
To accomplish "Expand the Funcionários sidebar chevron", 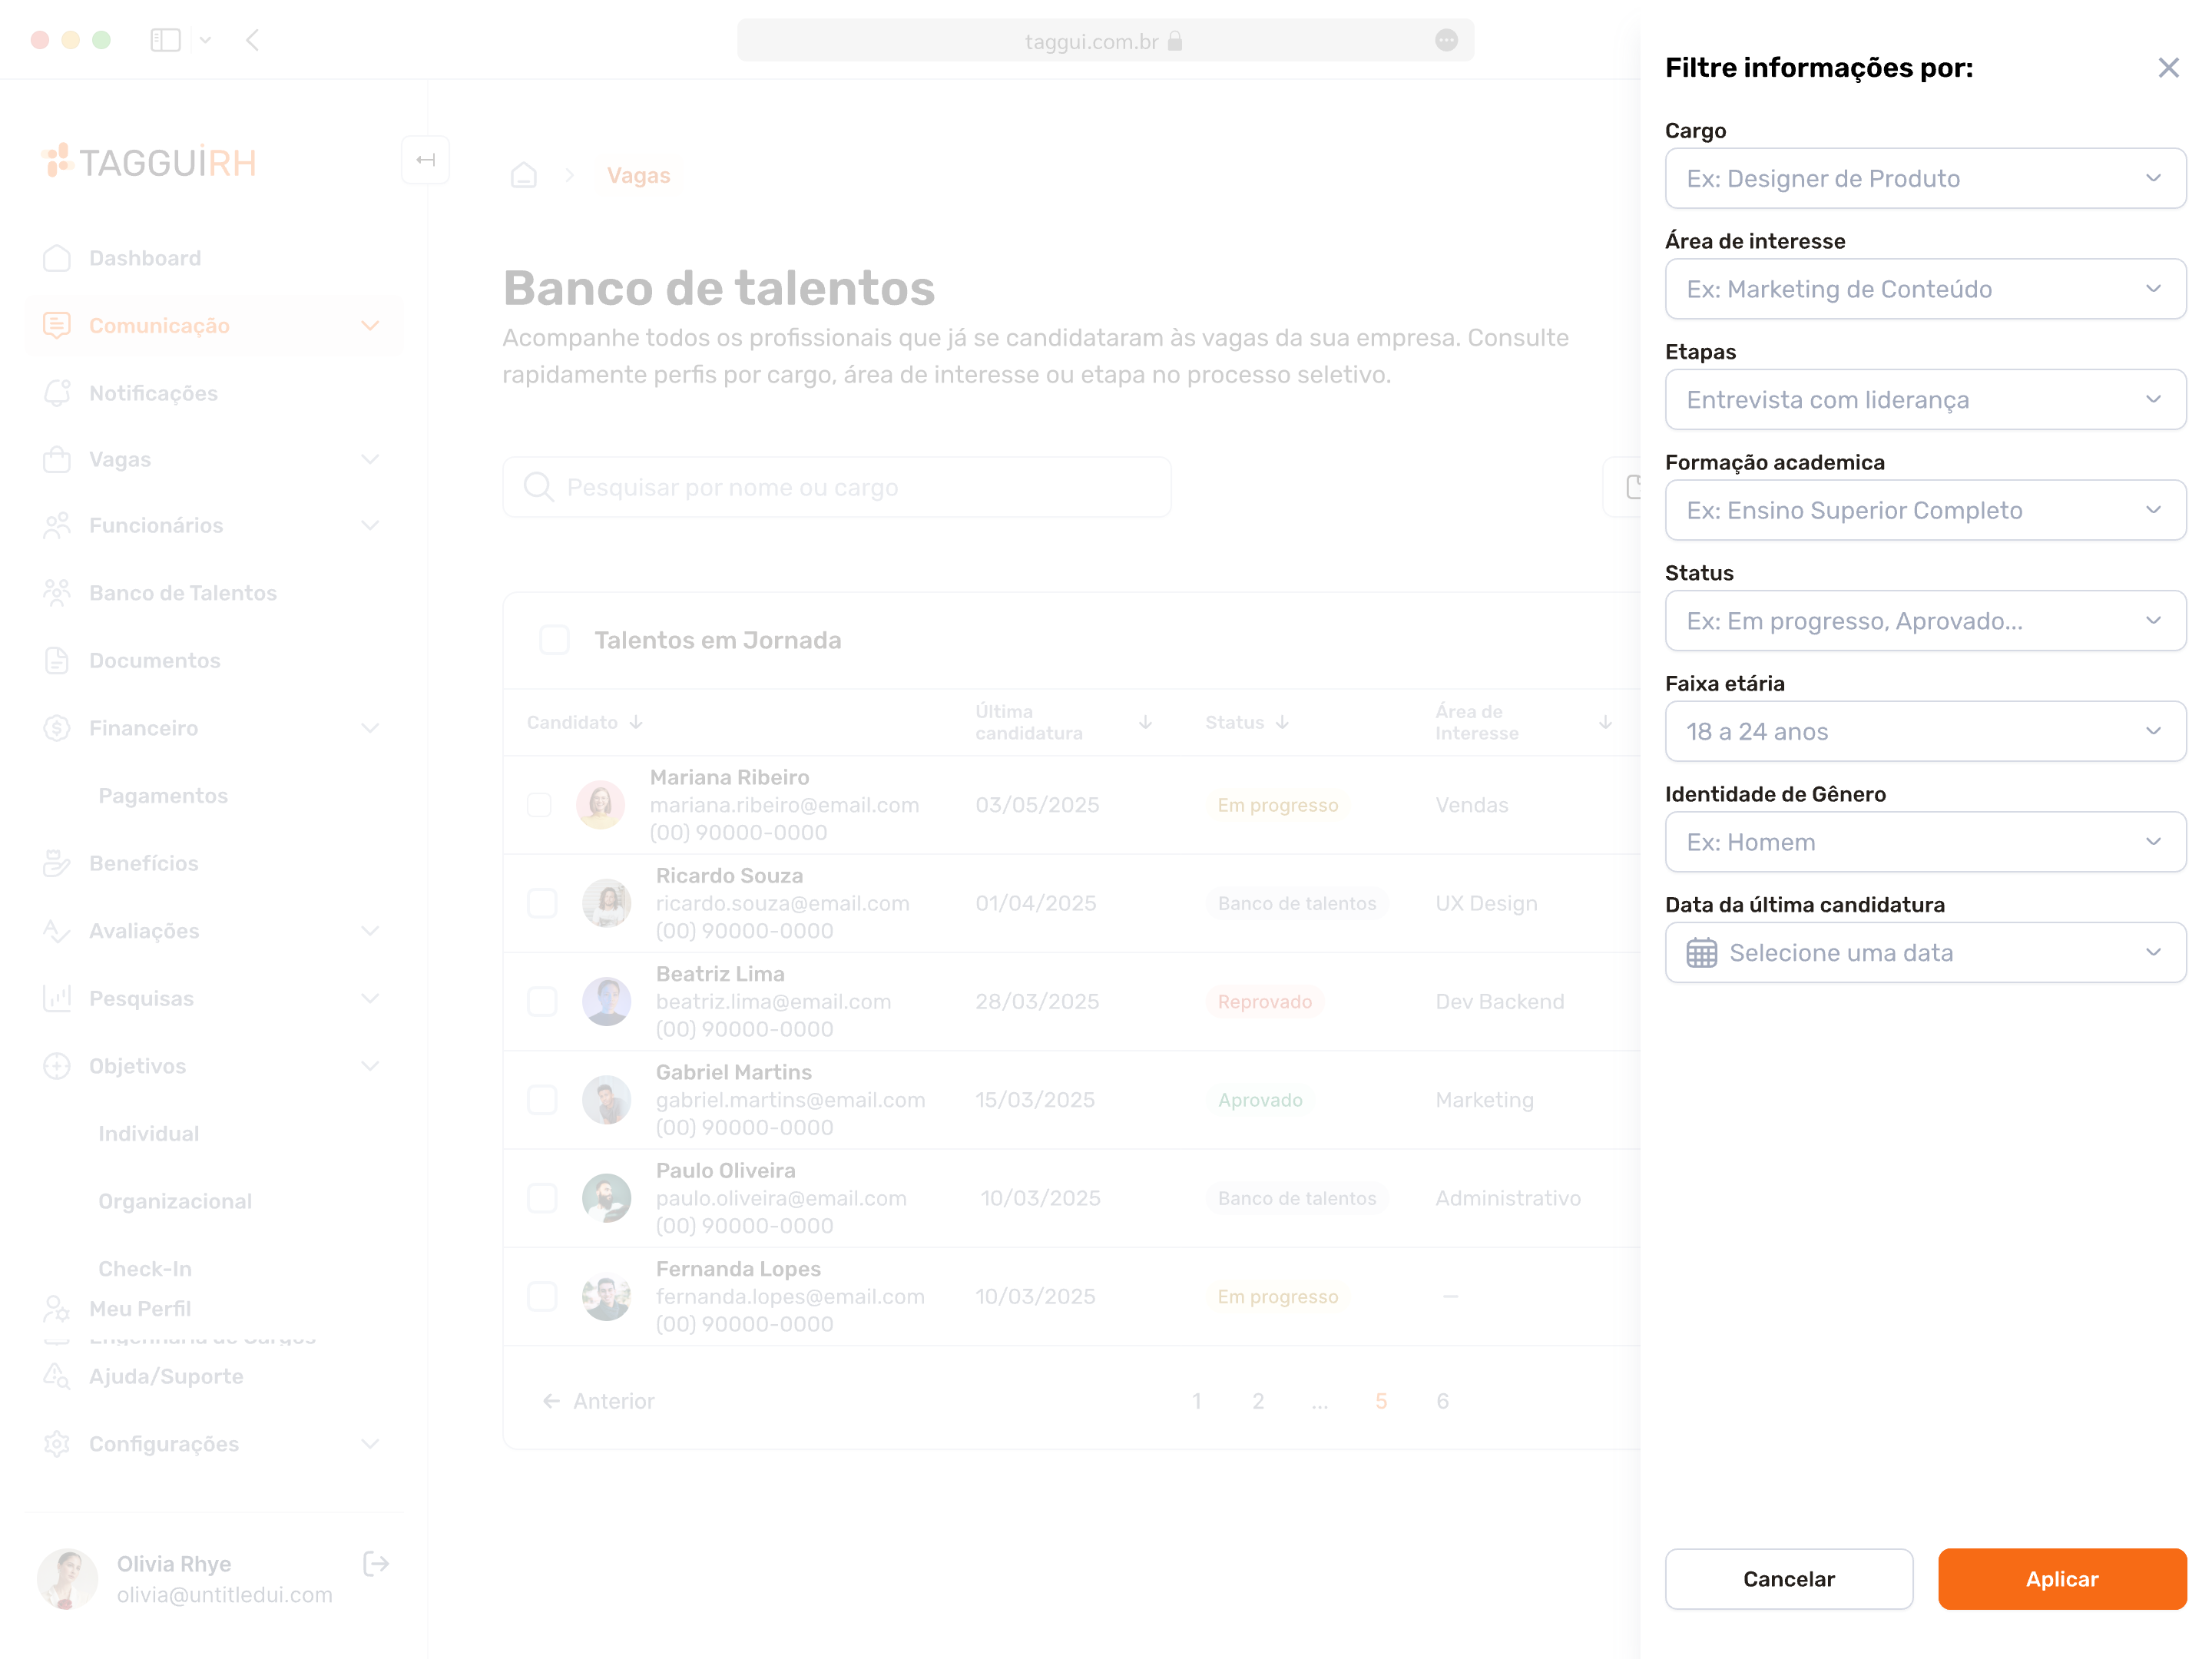I will [370, 525].
